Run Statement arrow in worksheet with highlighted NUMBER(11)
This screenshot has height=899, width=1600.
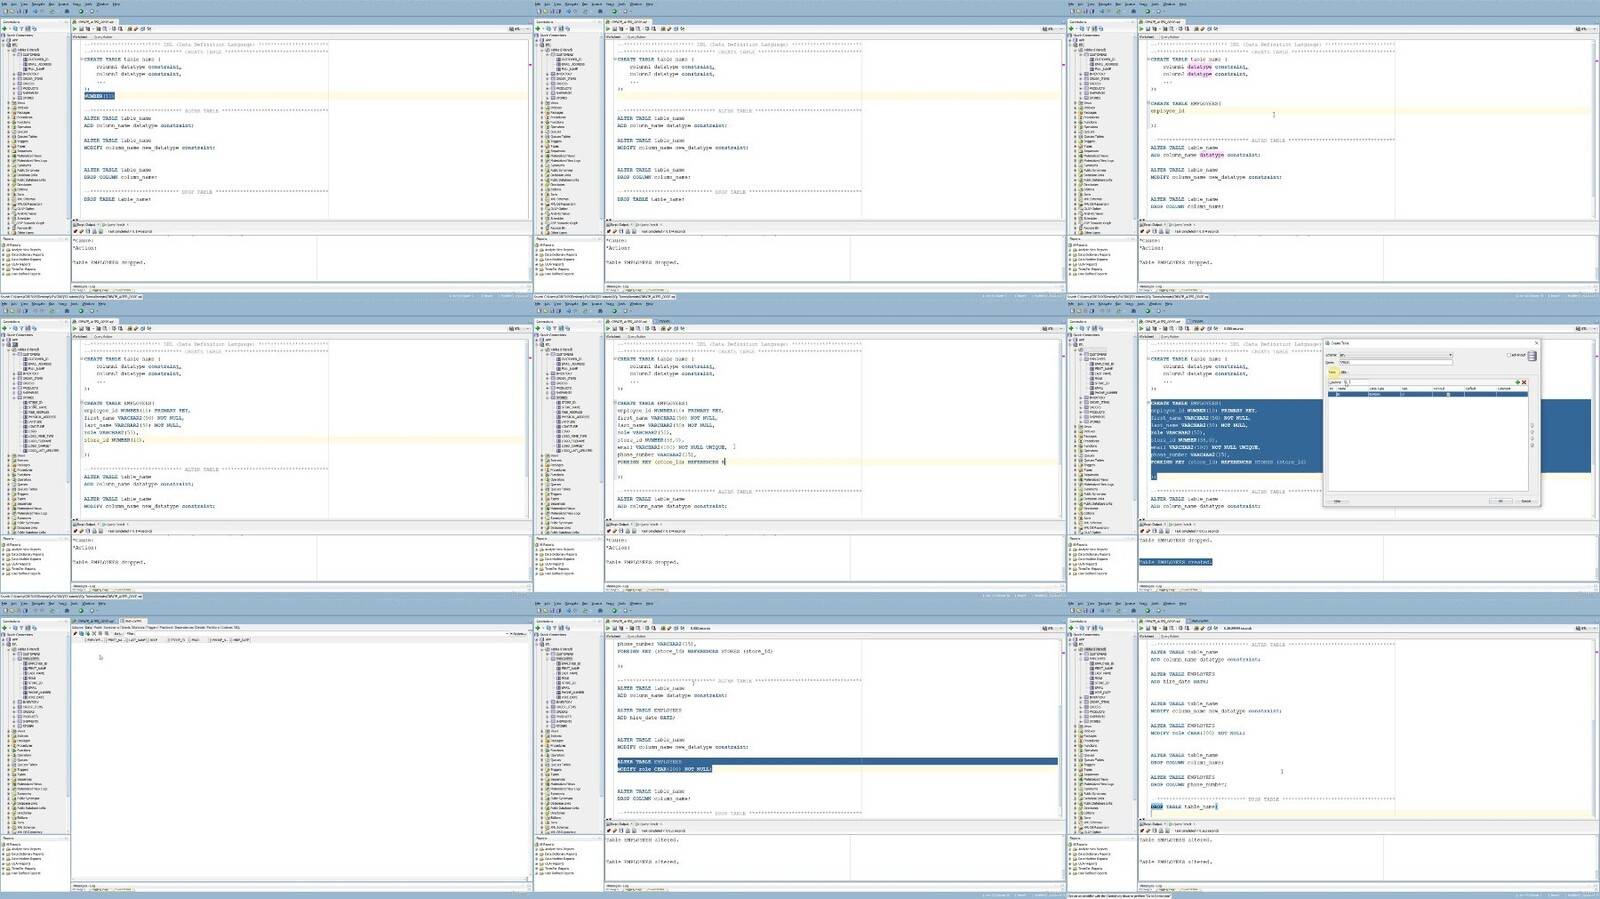pos(76,28)
